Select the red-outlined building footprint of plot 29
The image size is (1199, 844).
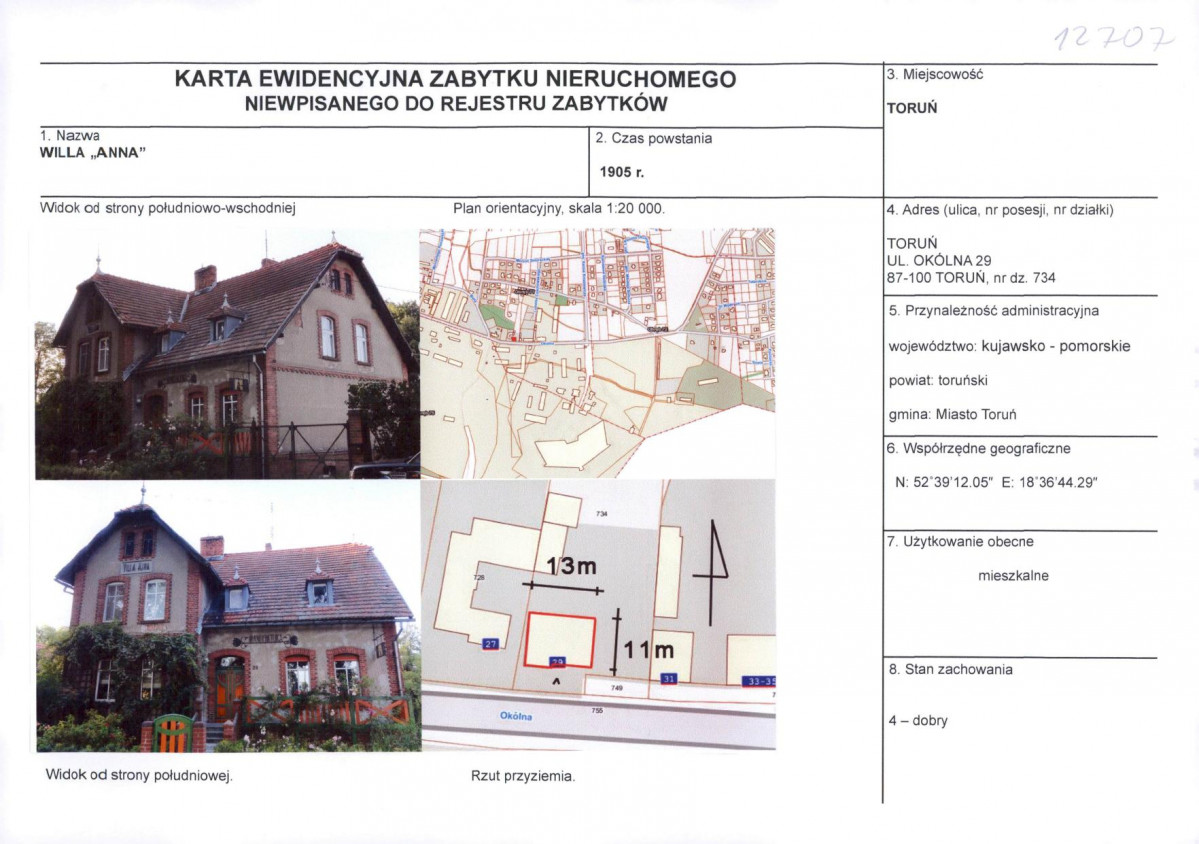coord(561,639)
